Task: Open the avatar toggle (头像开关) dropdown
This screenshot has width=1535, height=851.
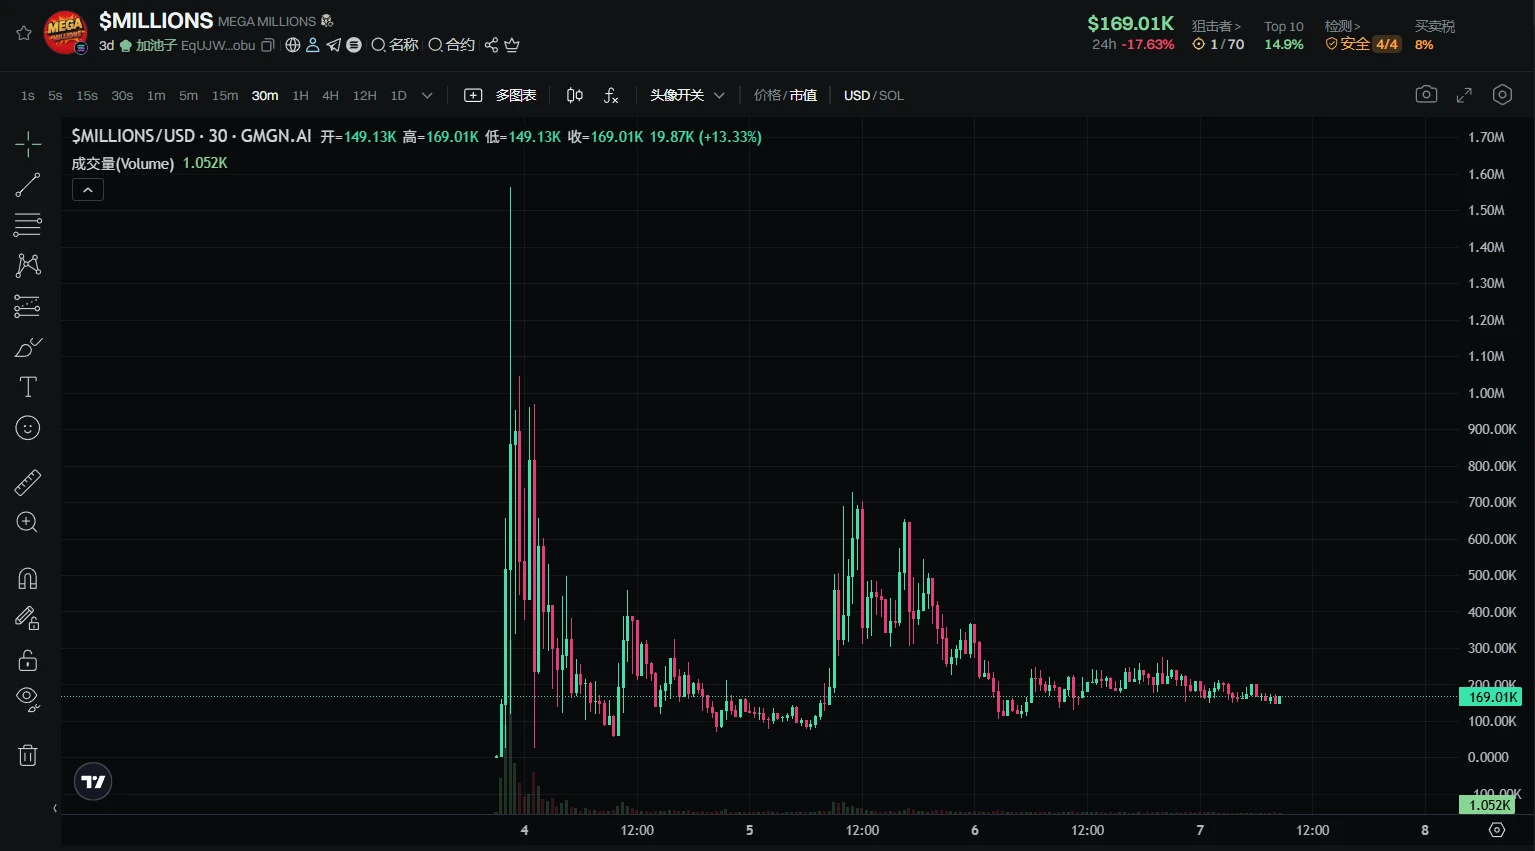Action: (687, 95)
